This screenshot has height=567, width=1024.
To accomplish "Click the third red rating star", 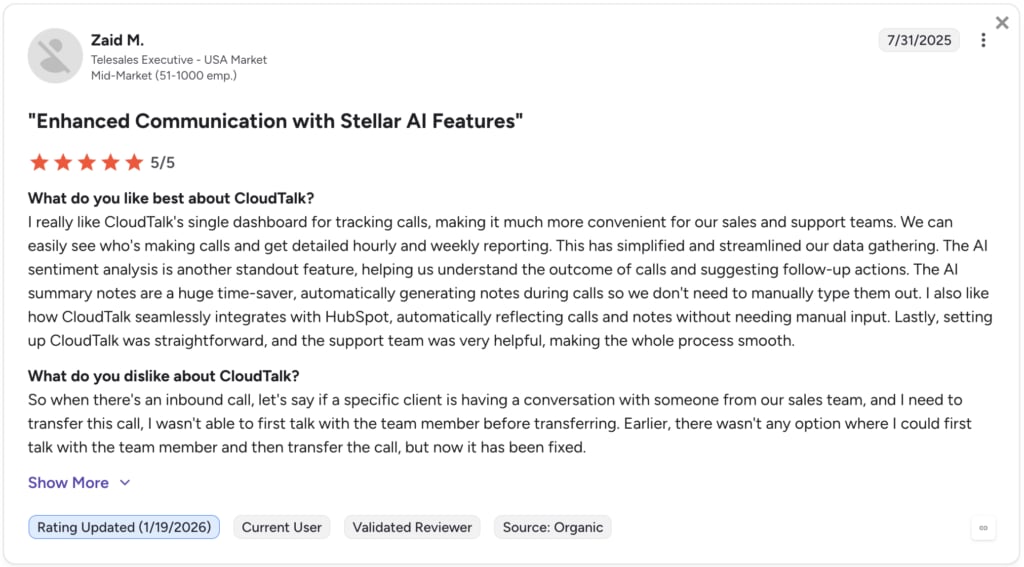I will click(86, 162).
